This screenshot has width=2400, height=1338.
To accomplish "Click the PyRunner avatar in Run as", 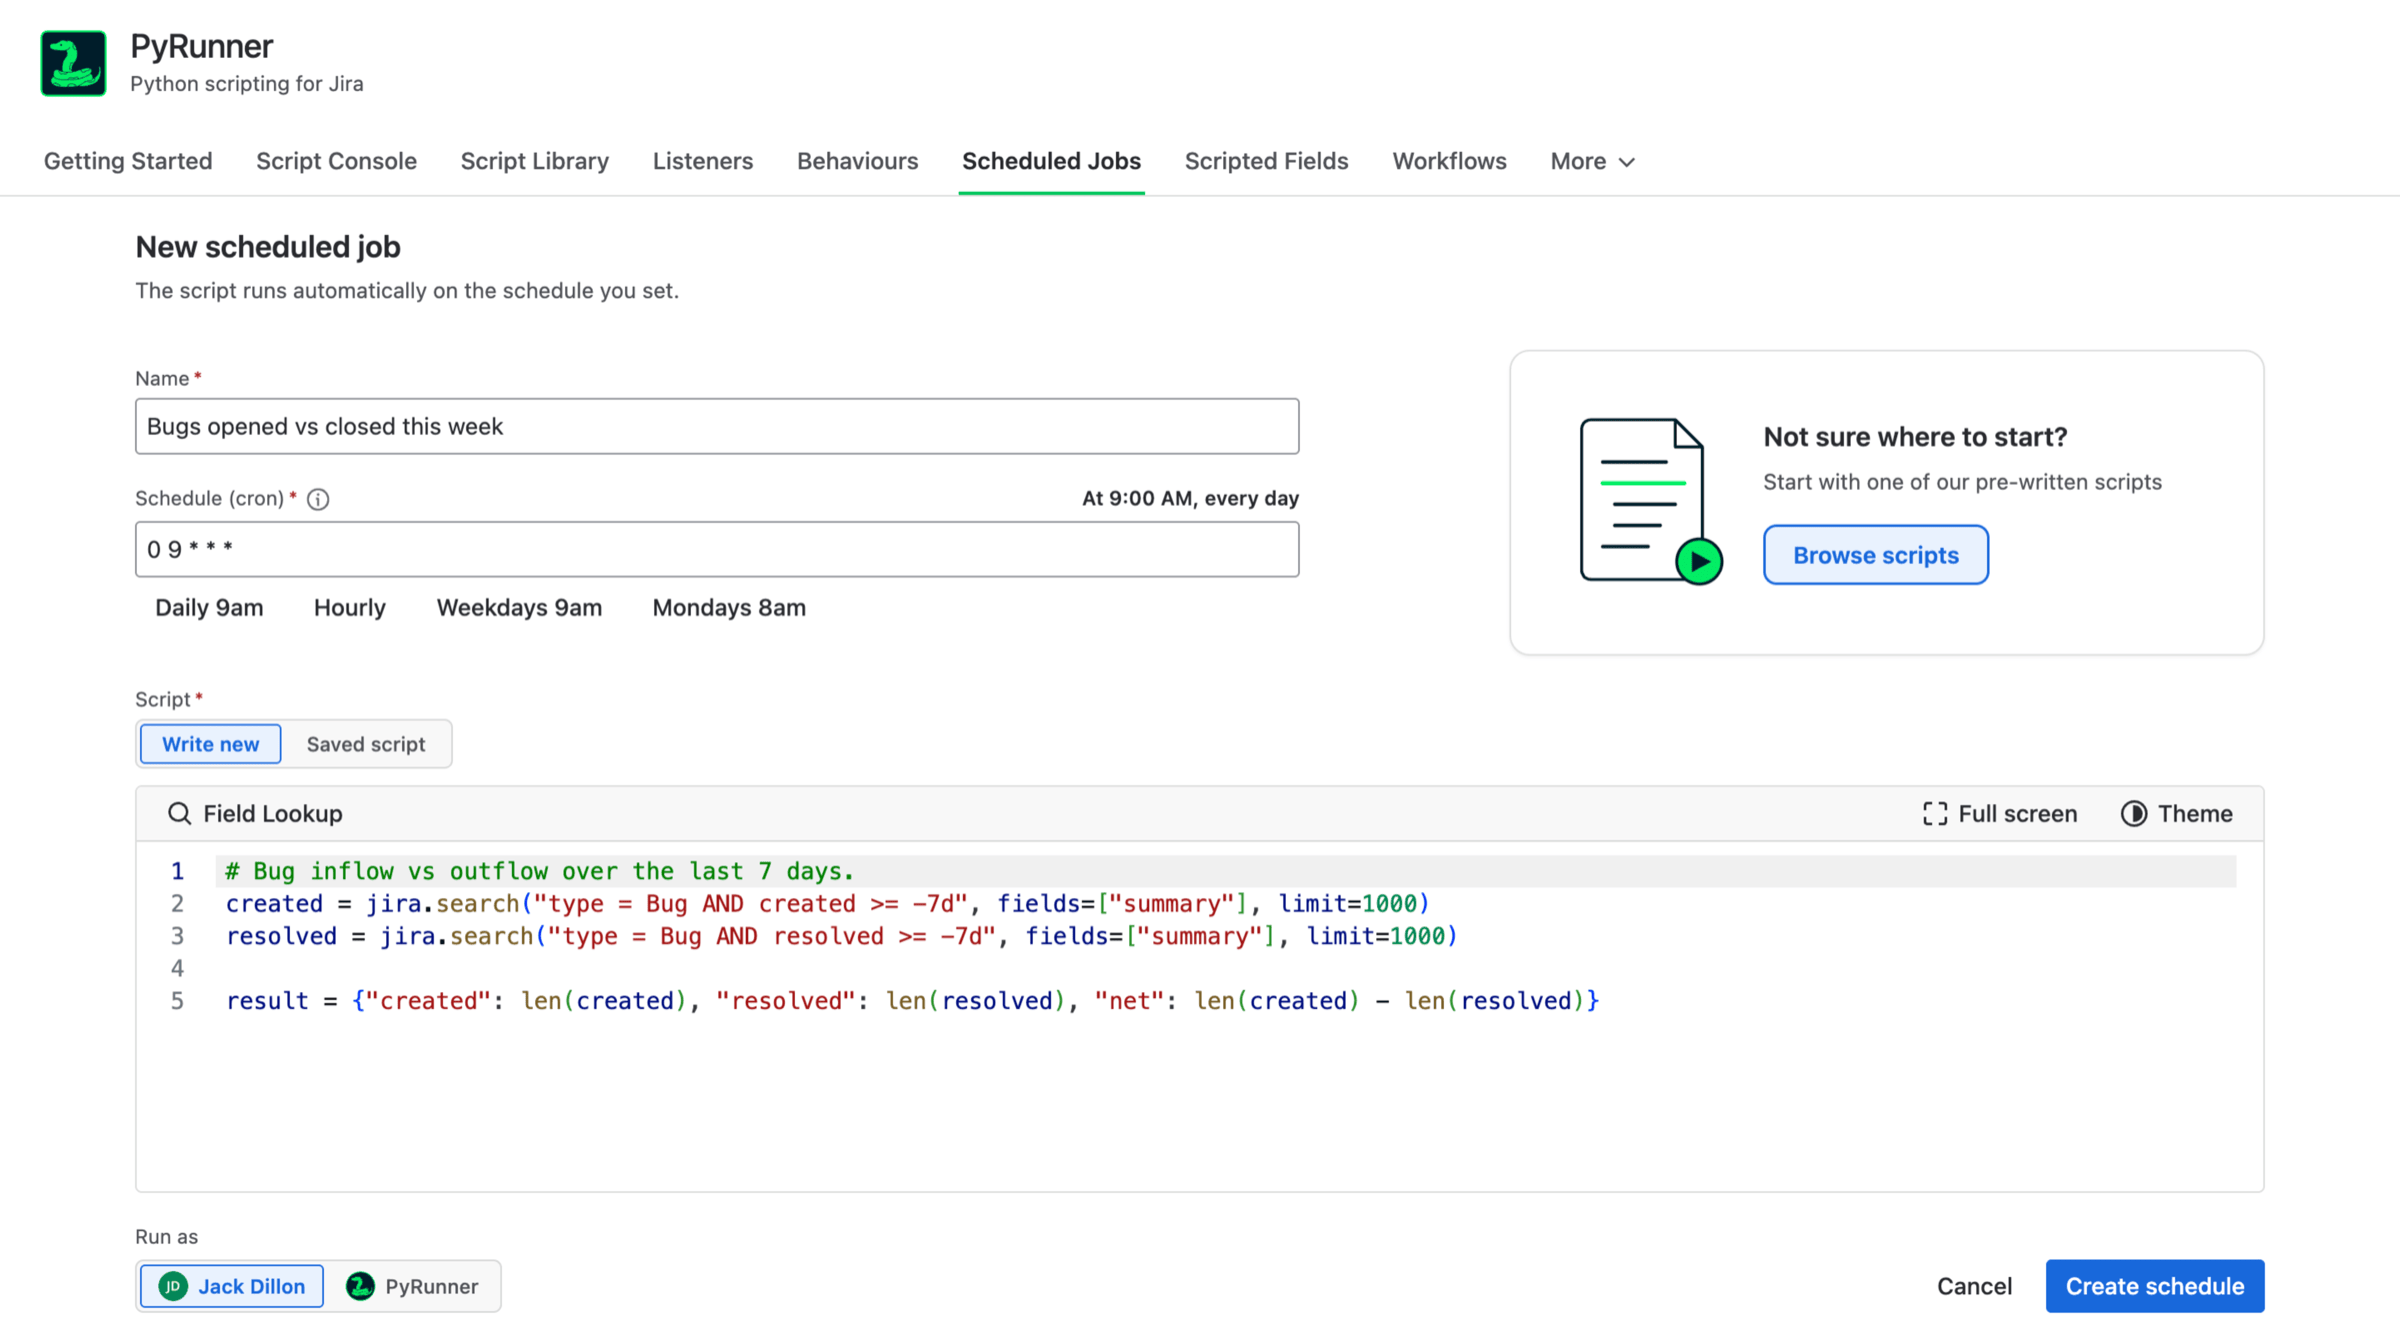I will [360, 1286].
